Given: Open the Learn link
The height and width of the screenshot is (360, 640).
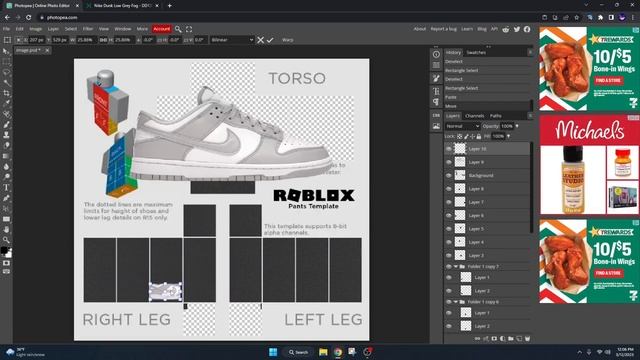Looking at the screenshot, I should [x=467, y=29].
